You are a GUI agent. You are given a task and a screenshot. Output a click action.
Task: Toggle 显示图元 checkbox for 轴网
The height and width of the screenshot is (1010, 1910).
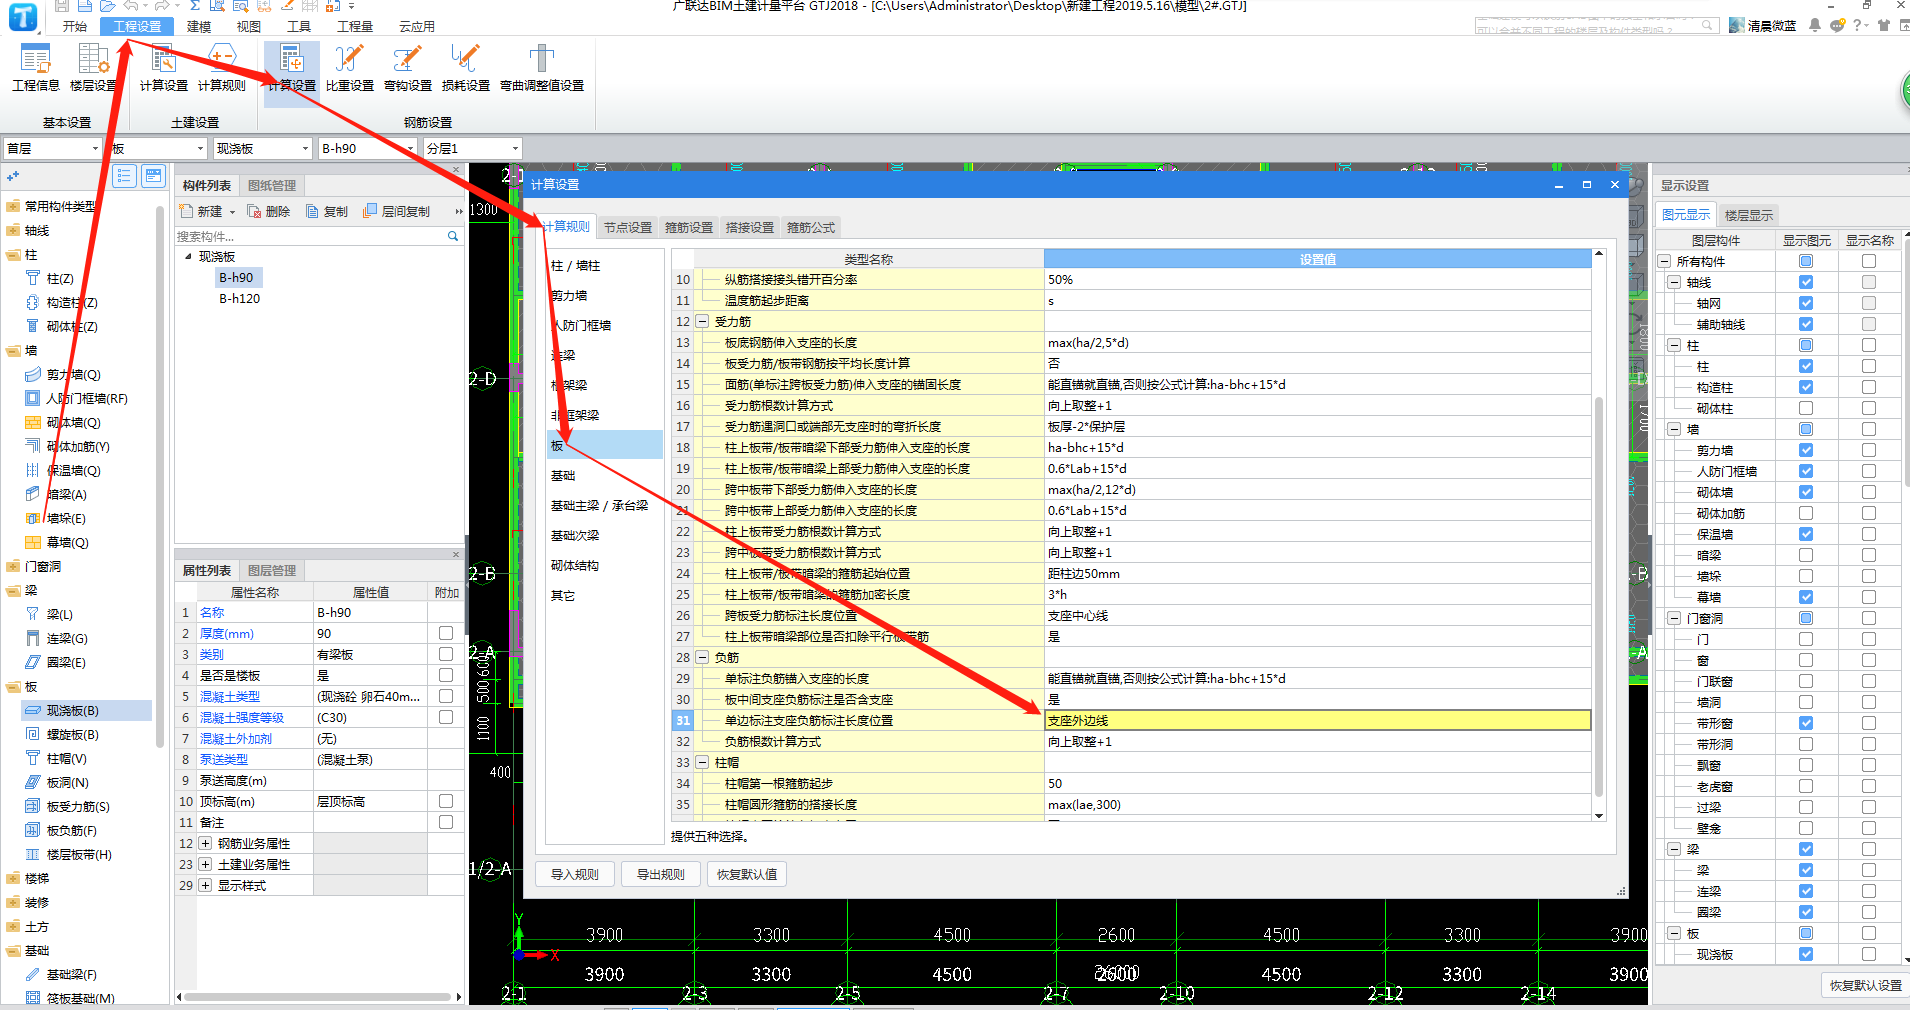[1806, 303]
